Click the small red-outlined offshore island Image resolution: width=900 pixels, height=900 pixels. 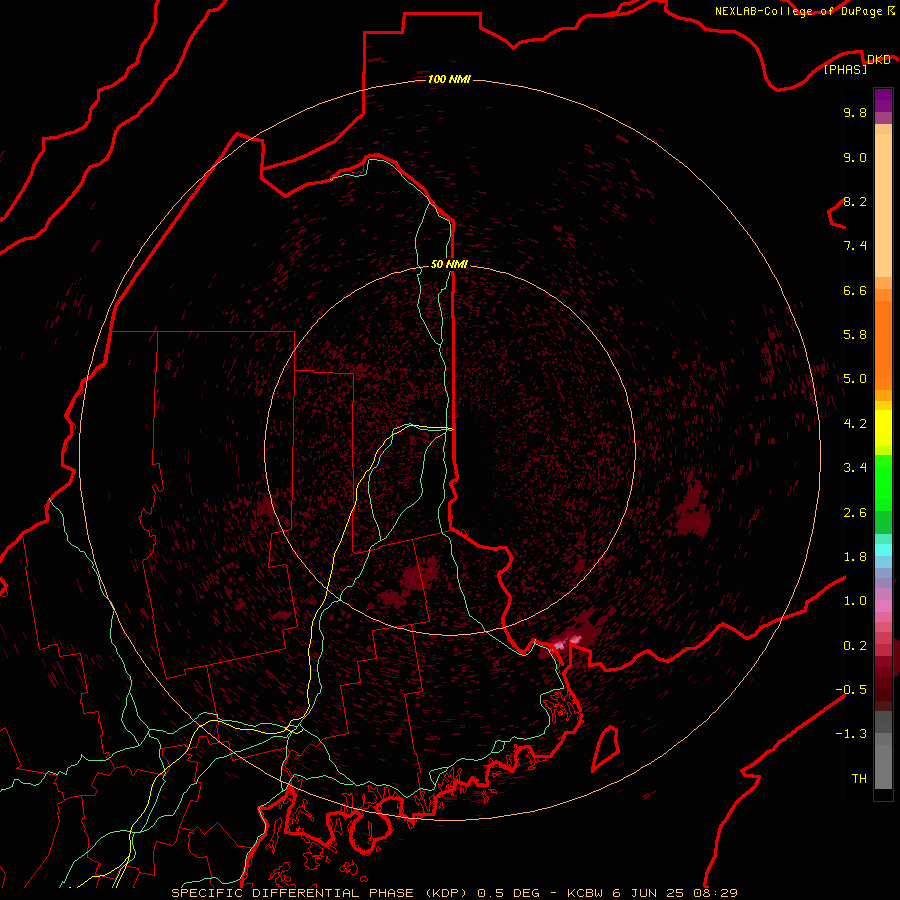pos(606,748)
